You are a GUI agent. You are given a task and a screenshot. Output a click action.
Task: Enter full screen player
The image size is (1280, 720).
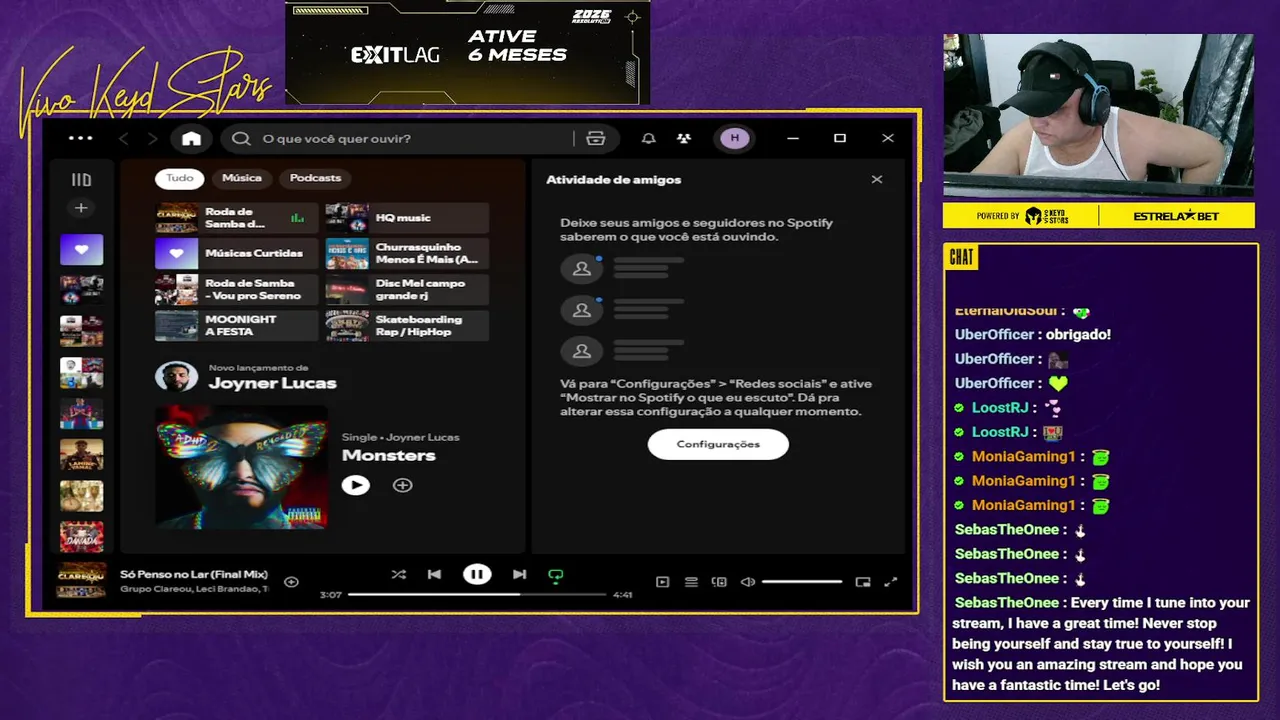pos(891,582)
